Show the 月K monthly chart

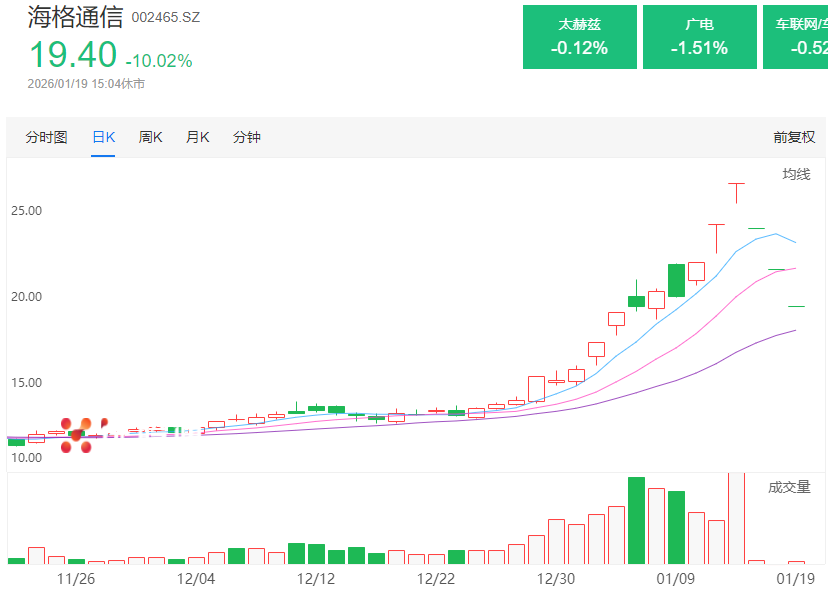click(197, 137)
